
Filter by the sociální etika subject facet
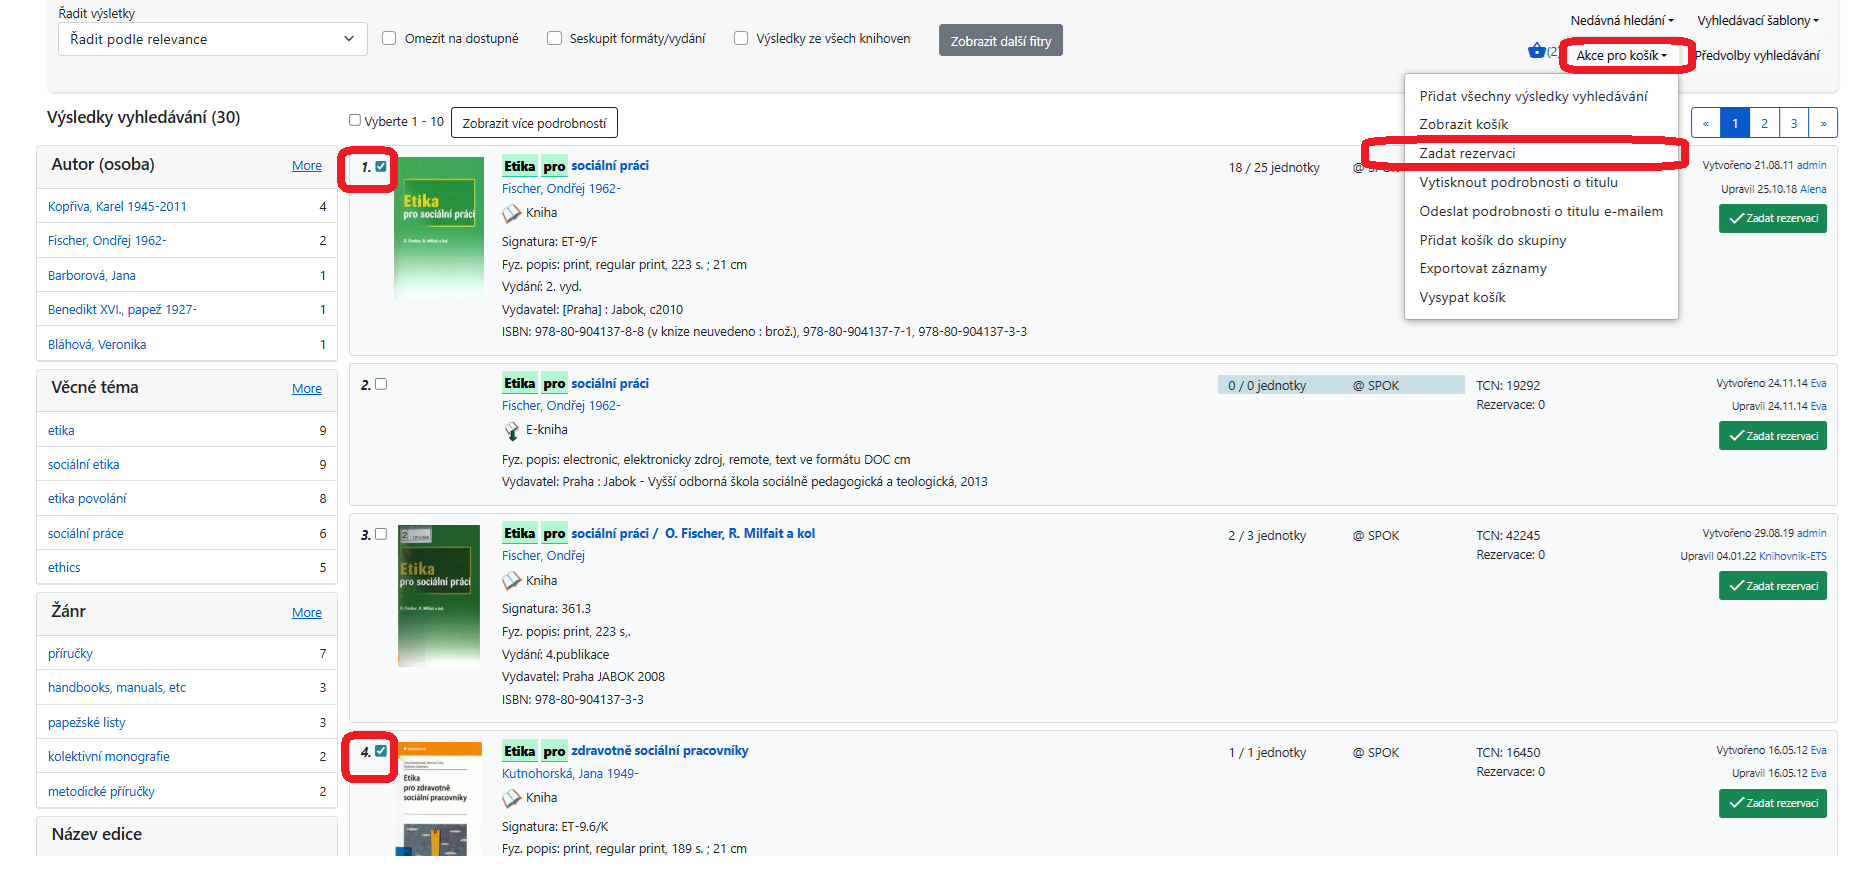tap(84, 464)
